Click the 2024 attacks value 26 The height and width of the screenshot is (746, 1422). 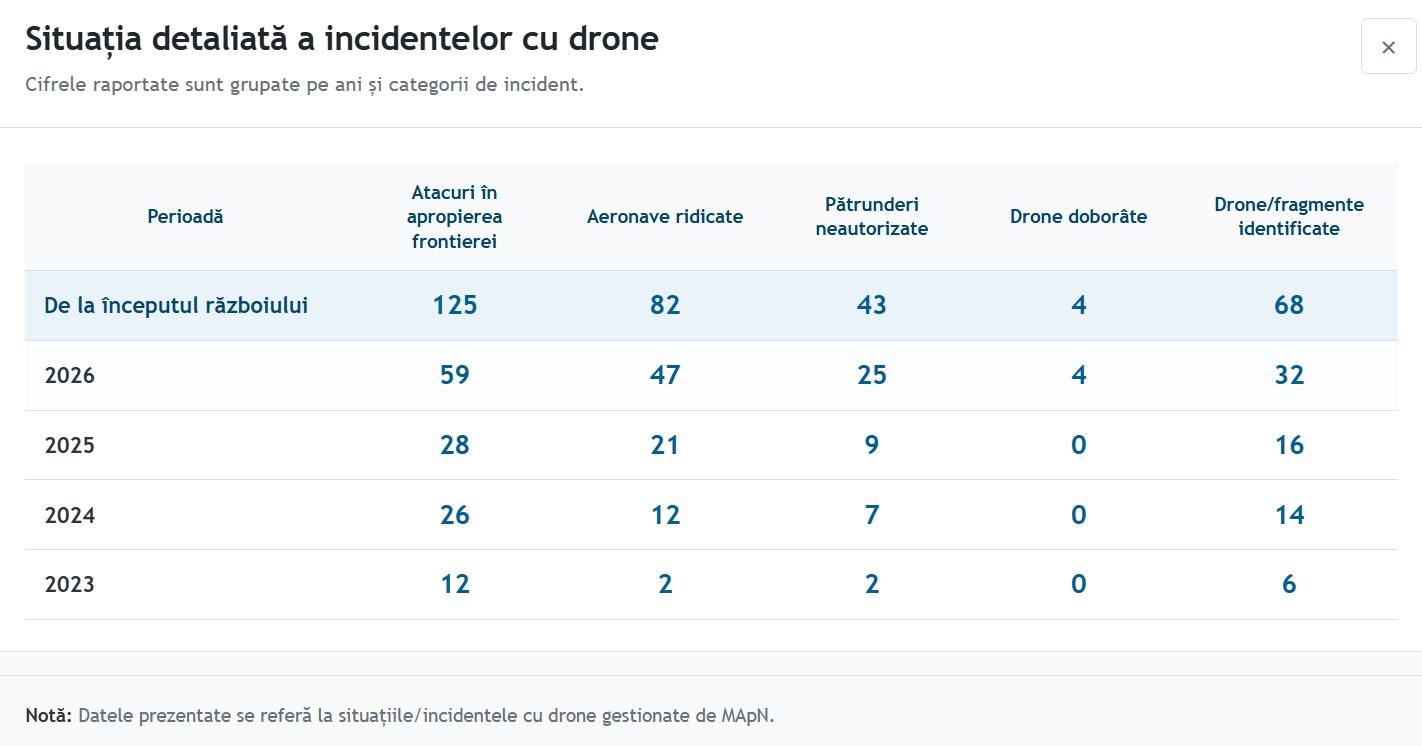(455, 515)
